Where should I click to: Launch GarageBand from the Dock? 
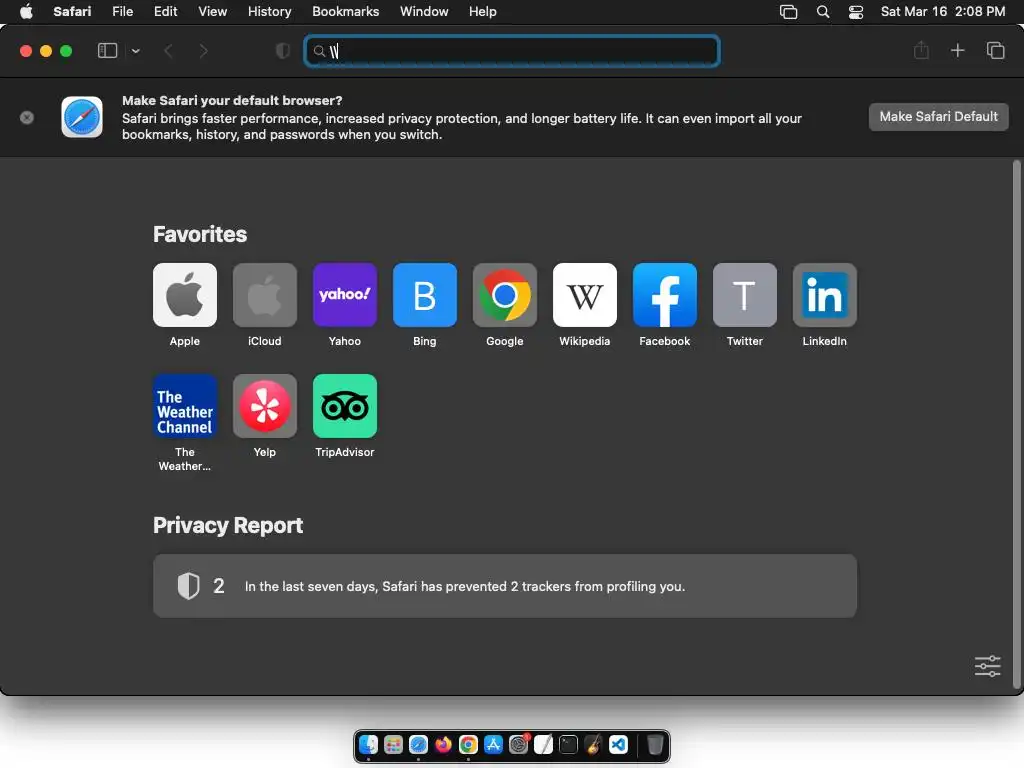tap(594, 744)
